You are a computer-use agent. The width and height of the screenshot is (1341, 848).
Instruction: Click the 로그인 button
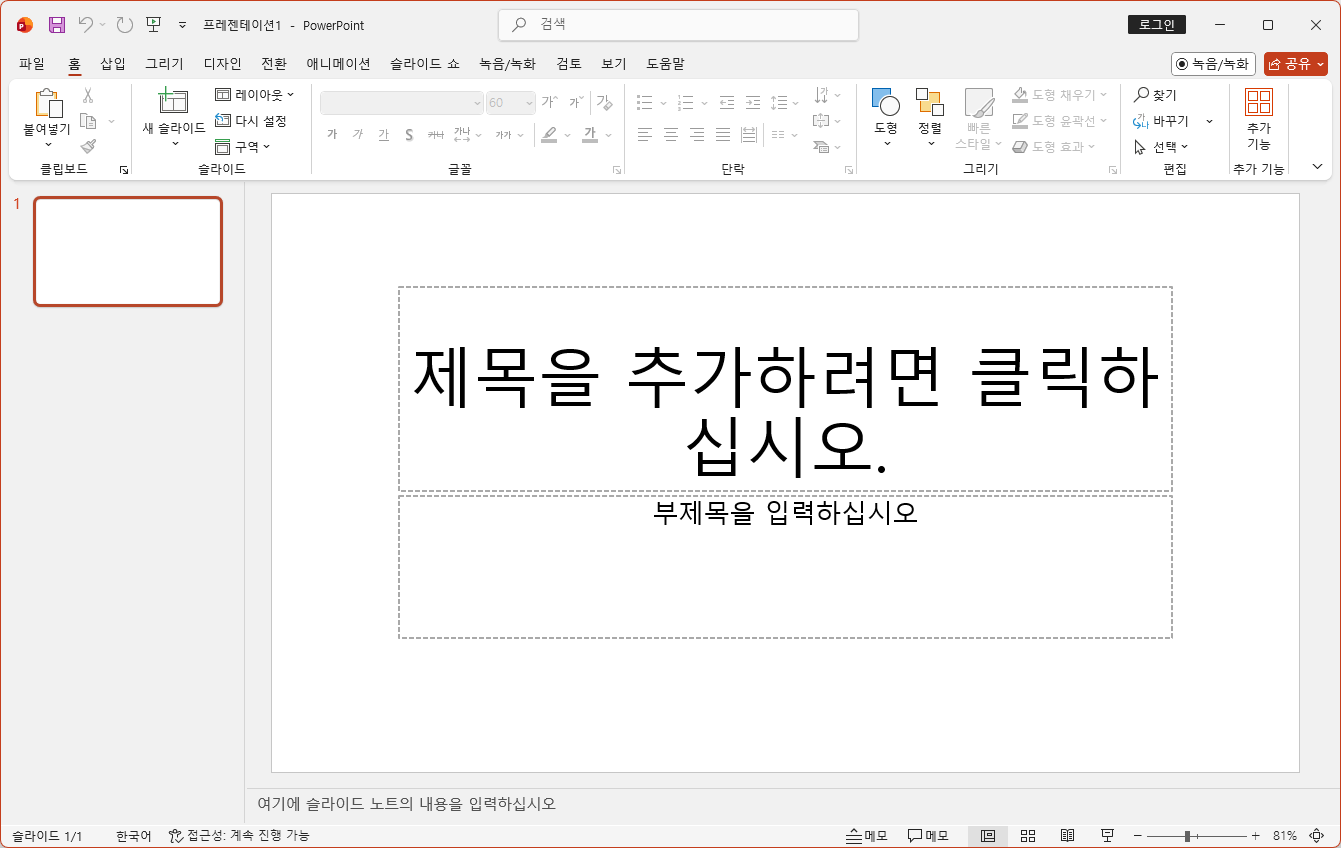[1156, 24]
